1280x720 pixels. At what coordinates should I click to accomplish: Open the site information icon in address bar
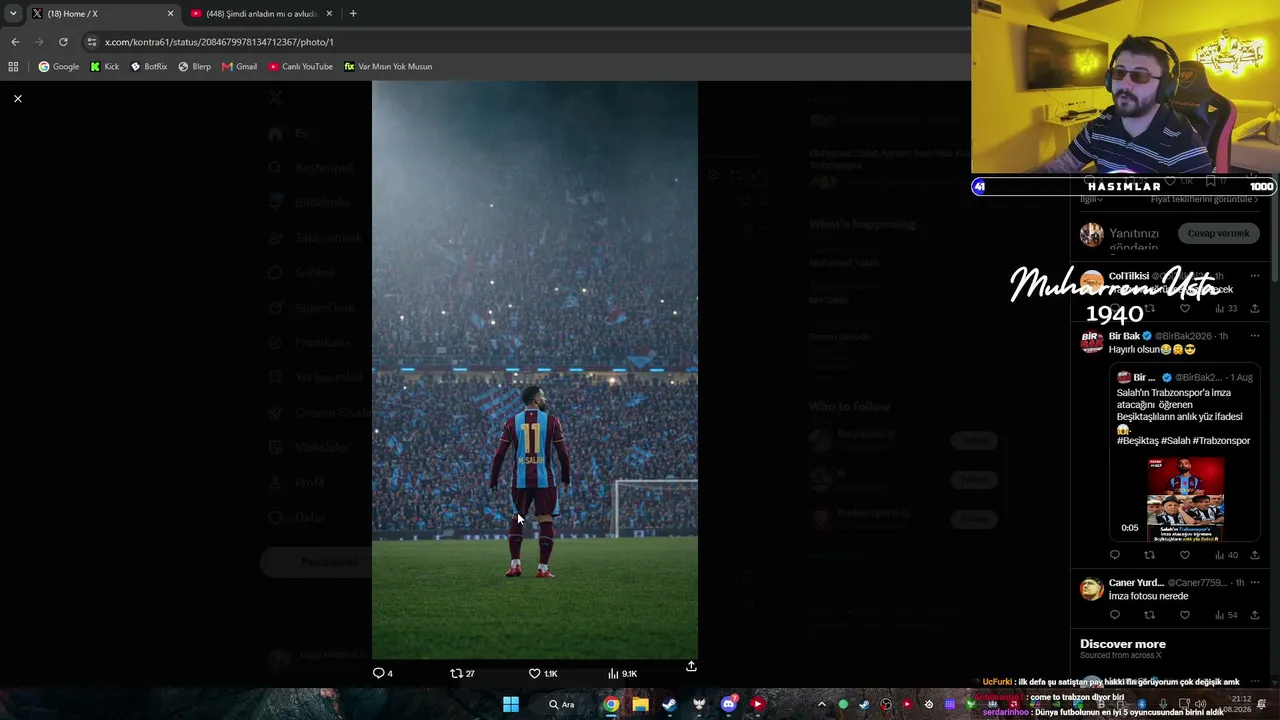(x=92, y=42)
